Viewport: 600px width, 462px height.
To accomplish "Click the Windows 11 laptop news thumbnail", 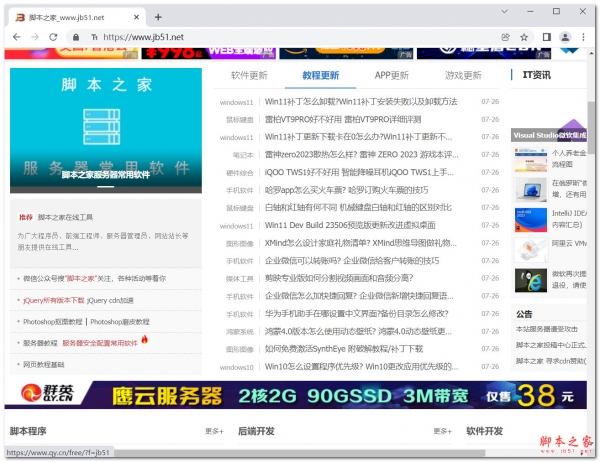I will [x=531, y=189].
